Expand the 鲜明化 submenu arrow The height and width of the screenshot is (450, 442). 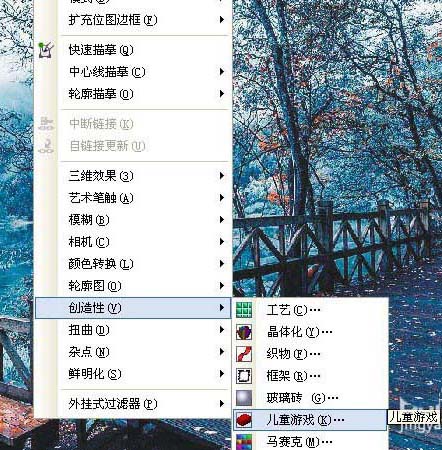[222, 374]
